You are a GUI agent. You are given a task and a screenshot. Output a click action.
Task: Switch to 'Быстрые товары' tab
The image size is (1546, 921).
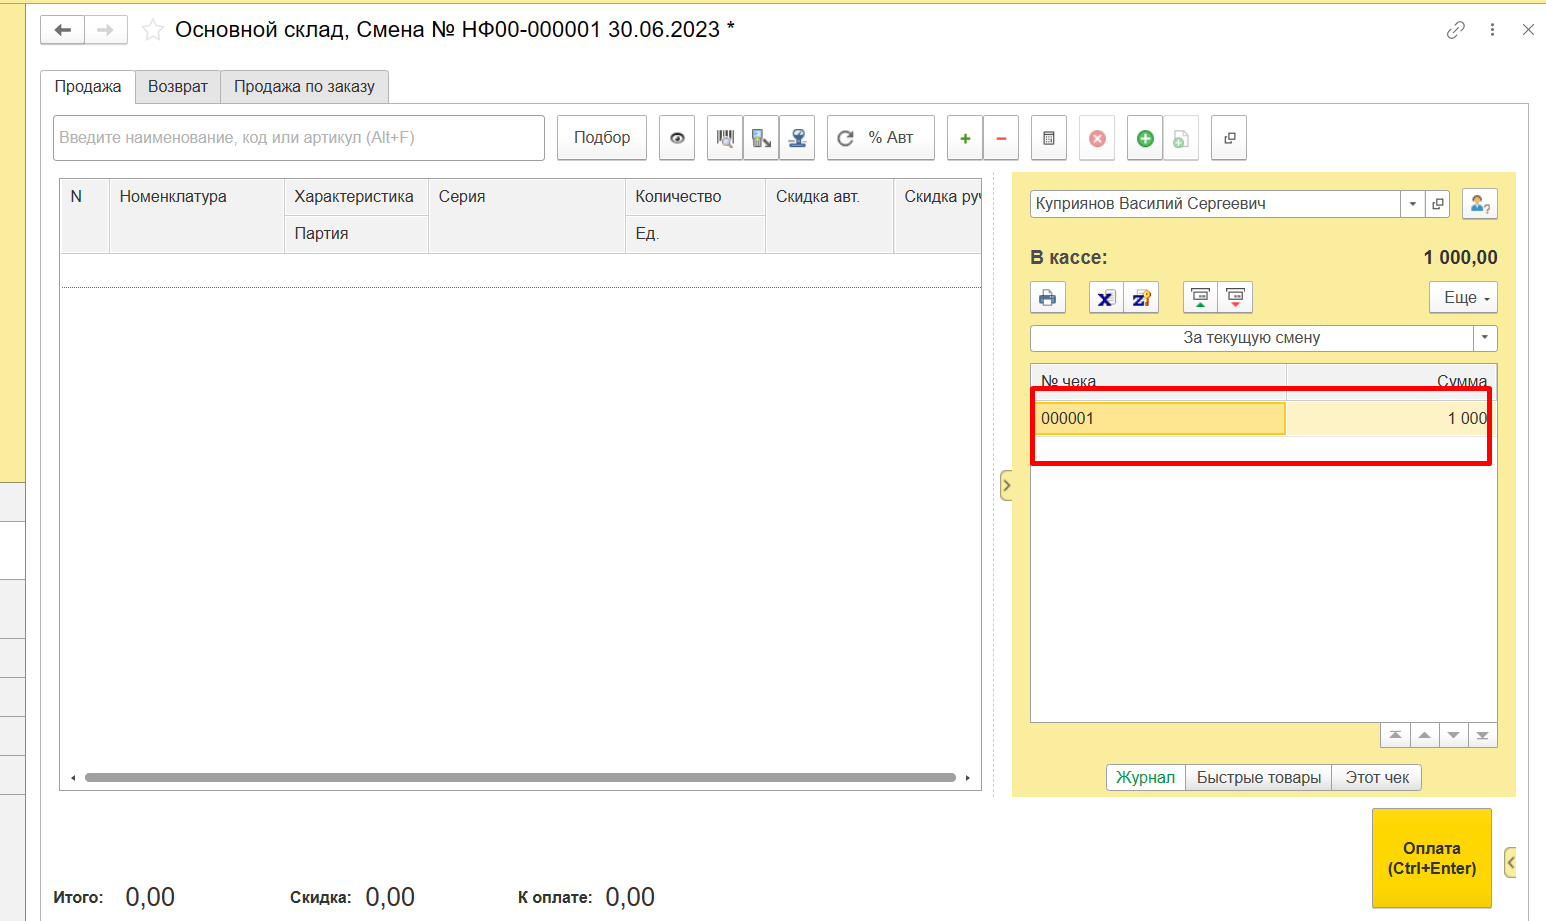pos(1258,777)
